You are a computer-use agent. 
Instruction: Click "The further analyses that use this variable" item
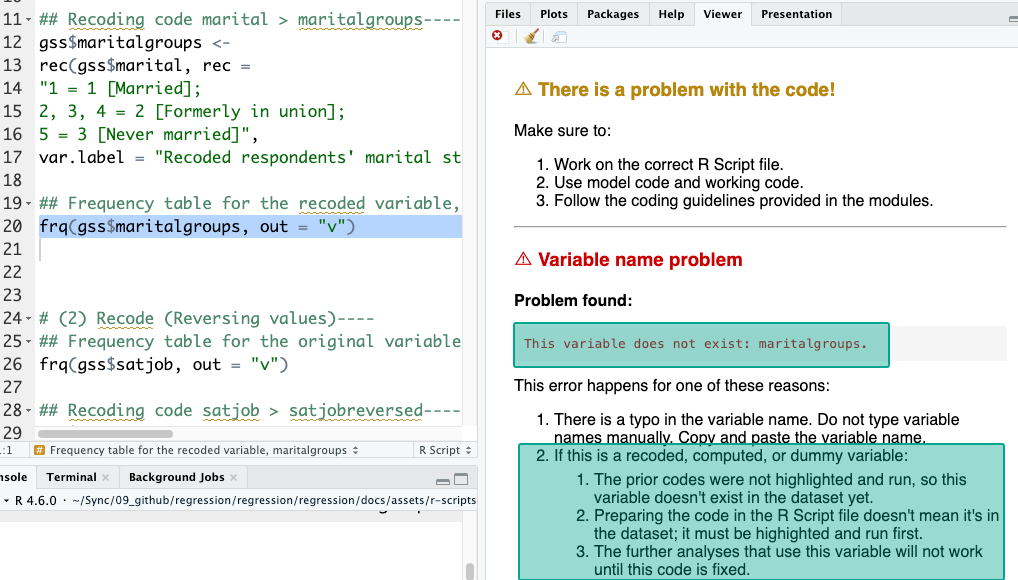click(788, 561)
